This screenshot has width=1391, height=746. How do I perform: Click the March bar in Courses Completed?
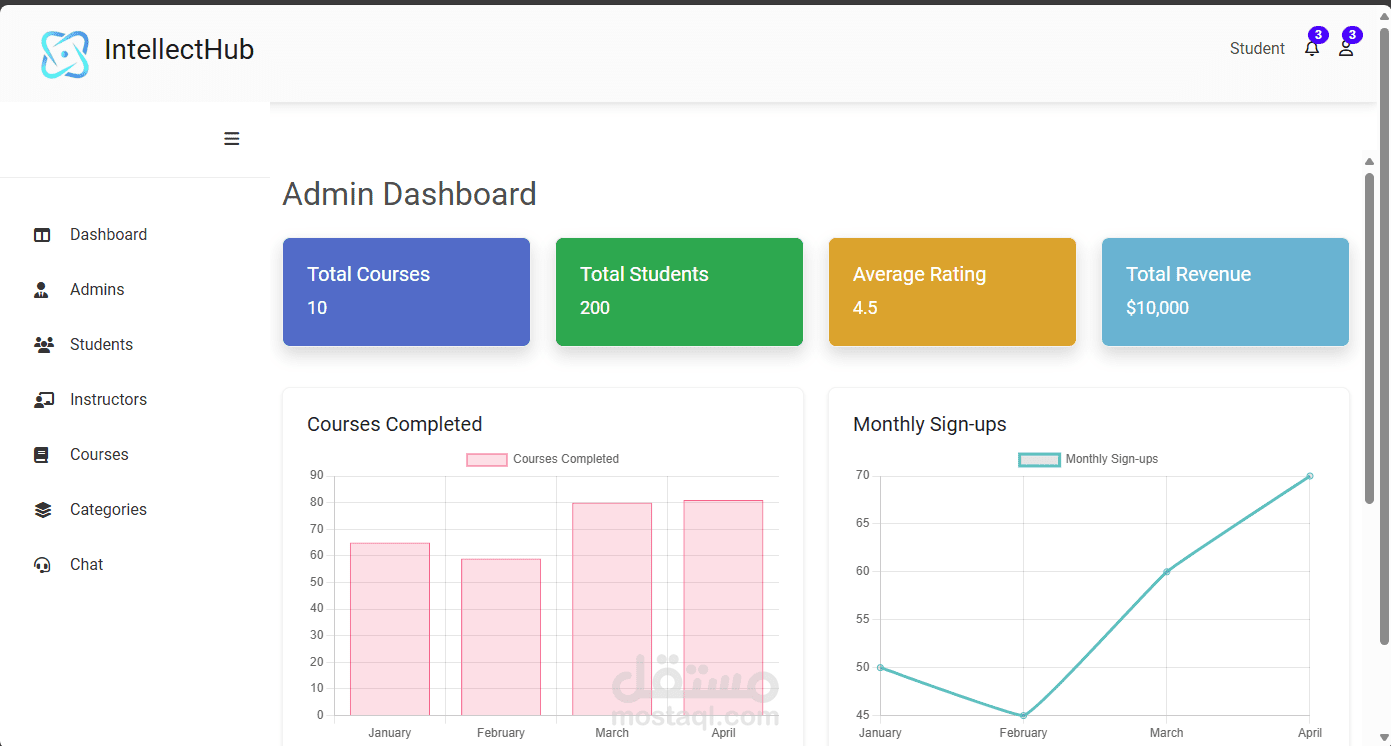612,609
